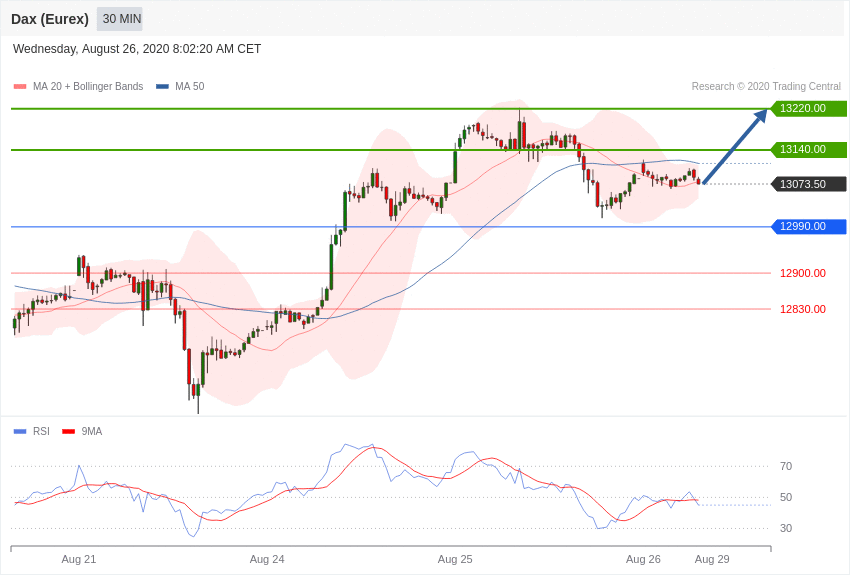
Task: Click the Aug 21 date axis label
Action: [79, 560]
